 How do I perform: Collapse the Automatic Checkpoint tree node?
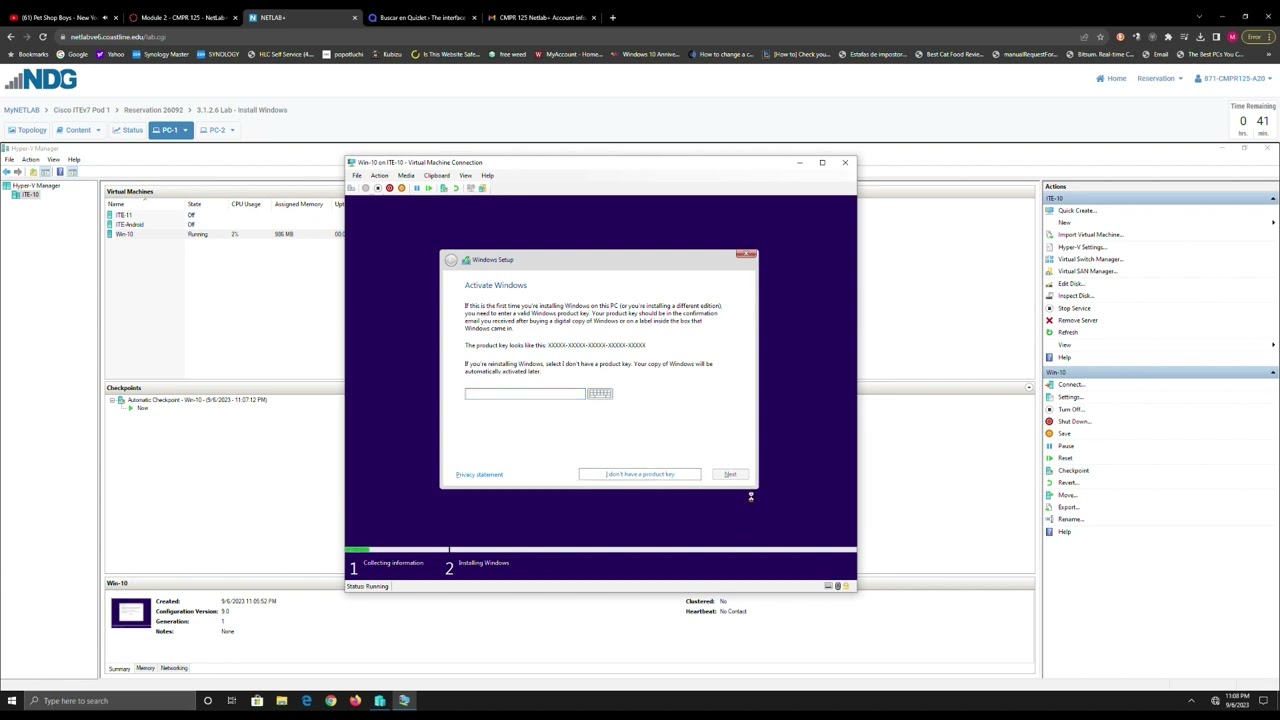[112, 400]
